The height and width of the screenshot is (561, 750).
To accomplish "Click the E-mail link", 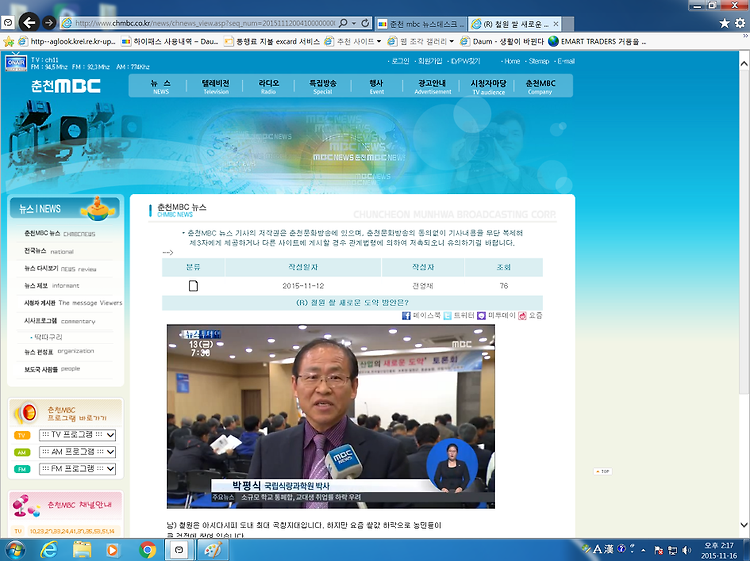I will (566, 61).
